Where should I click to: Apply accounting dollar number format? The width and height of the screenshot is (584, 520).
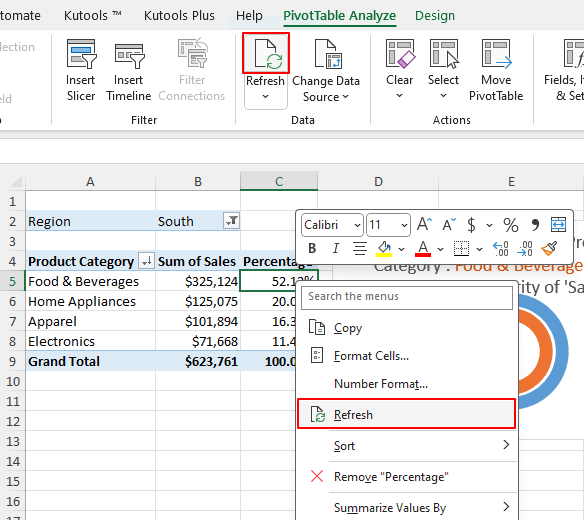click(x=471, y=225)
